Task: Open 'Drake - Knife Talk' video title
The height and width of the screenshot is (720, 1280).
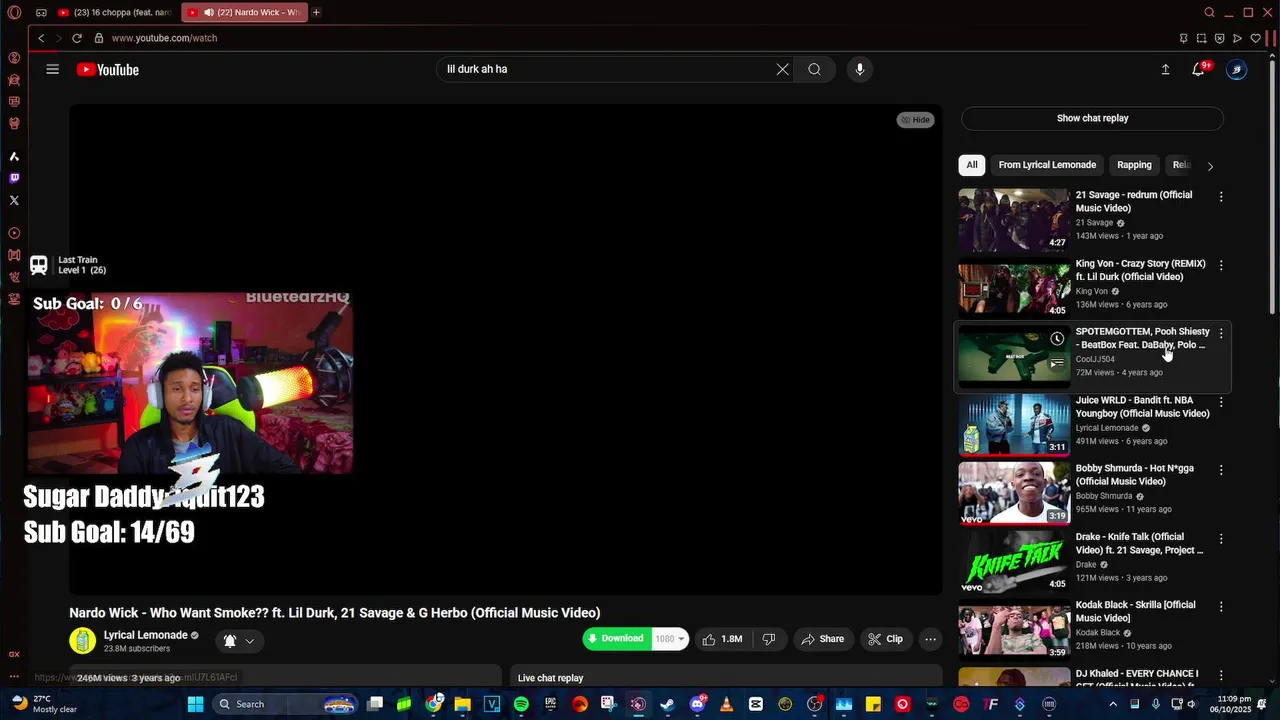Action: (x=1139, y=543)
